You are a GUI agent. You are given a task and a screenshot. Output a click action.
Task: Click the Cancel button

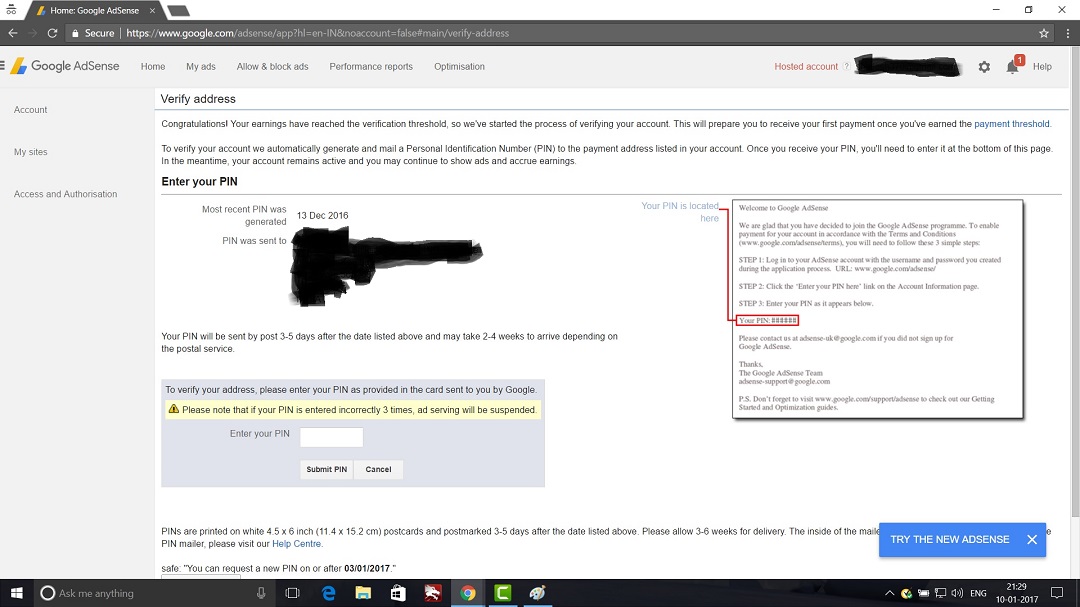[378, 469]
